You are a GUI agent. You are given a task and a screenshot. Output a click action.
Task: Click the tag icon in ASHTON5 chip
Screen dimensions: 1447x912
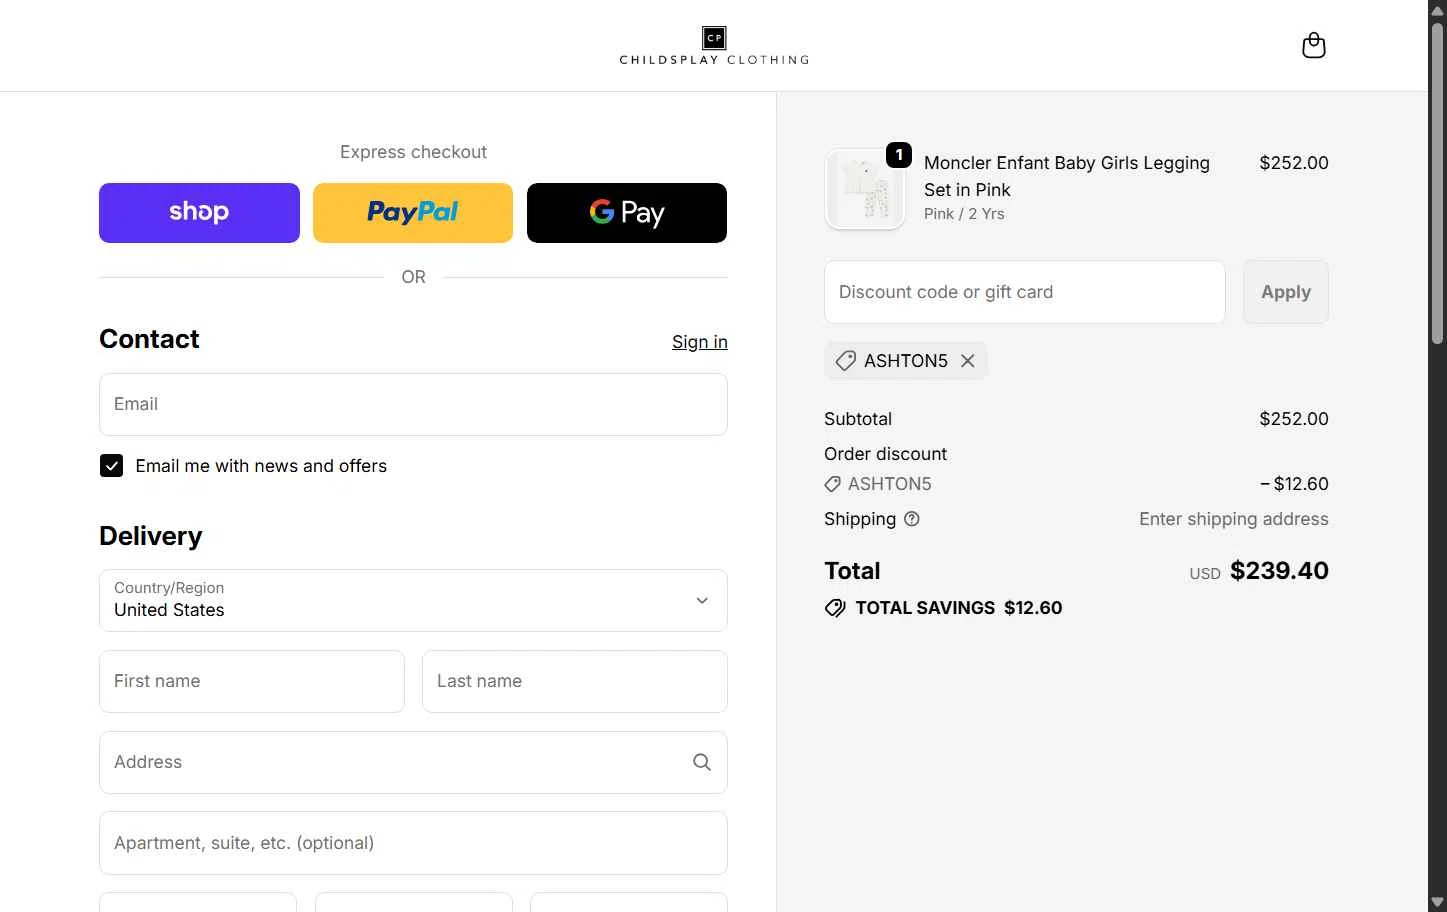846,361
